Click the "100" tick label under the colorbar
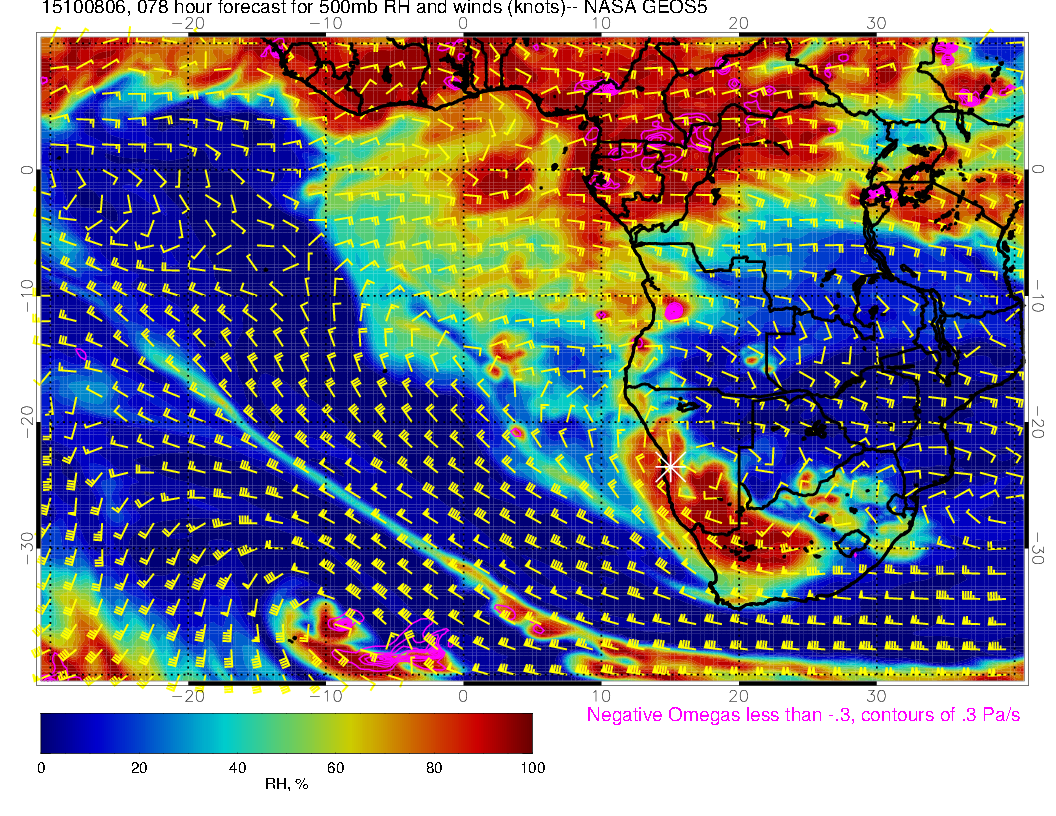This screenshot has width=1056, height=816. click(532, 767)
